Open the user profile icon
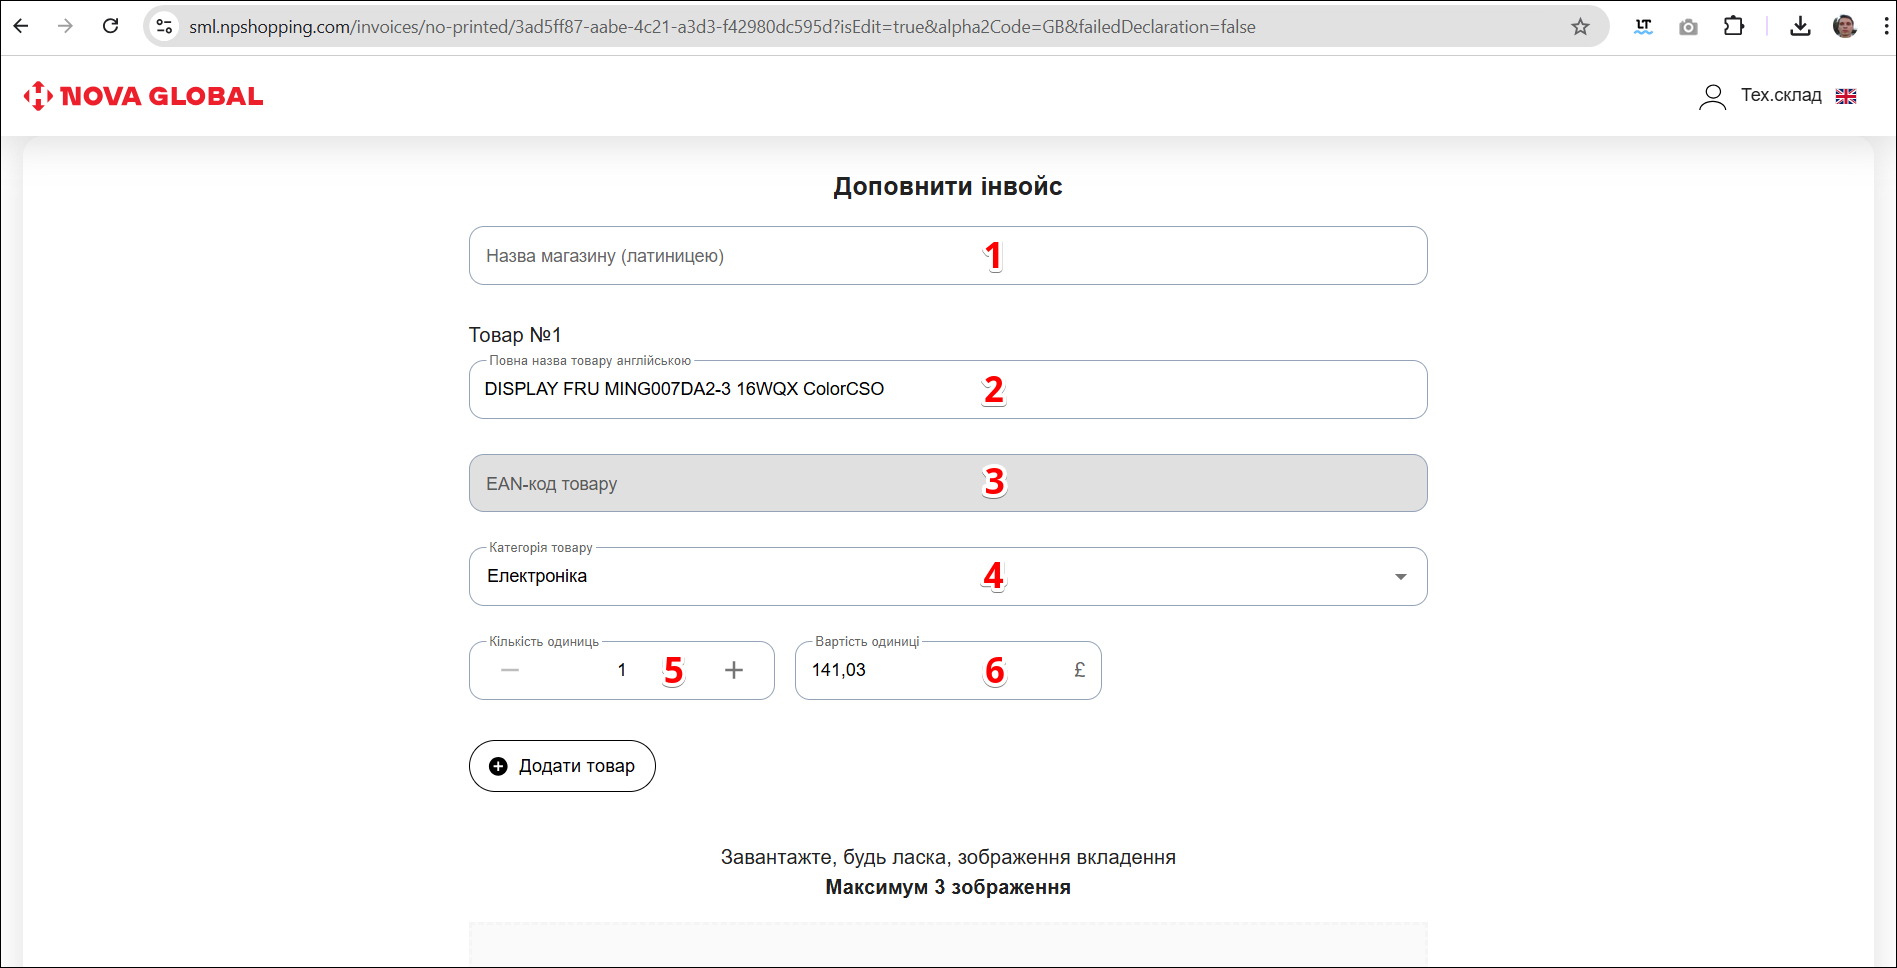The height and width of the screenshot is (968, 1897). [1712, 96]
